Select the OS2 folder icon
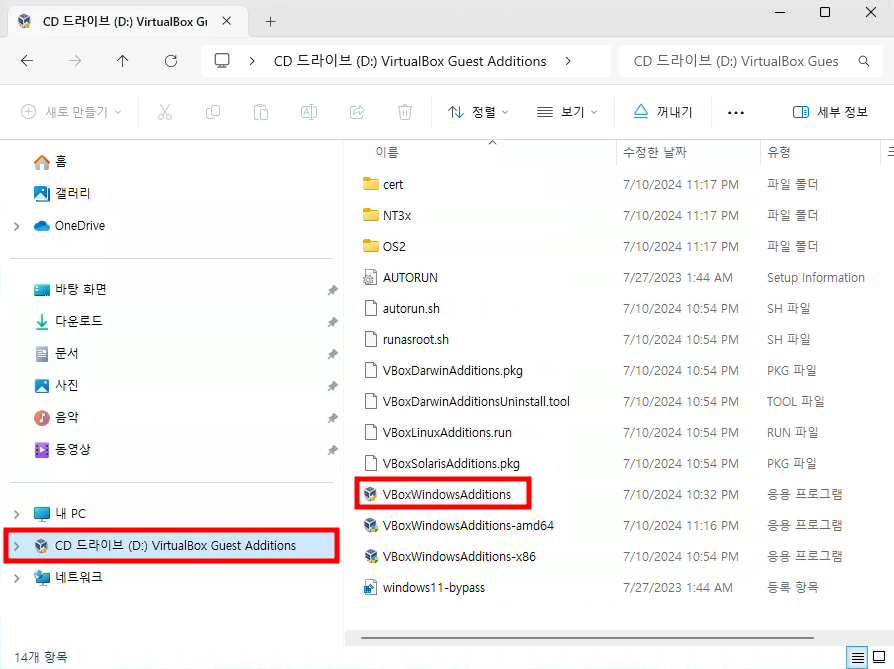This screenshot has width=894, height=669. coord(371,246)
